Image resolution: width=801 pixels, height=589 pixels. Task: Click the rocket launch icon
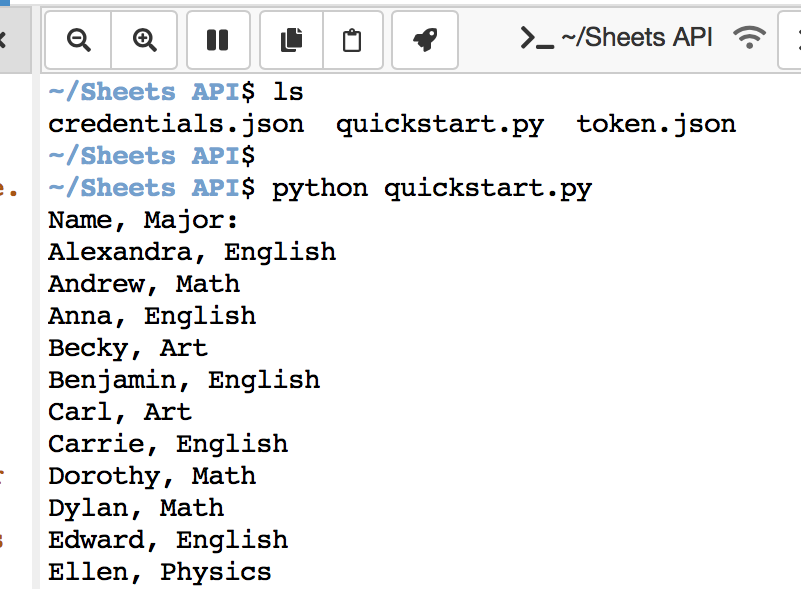(425, 40)
